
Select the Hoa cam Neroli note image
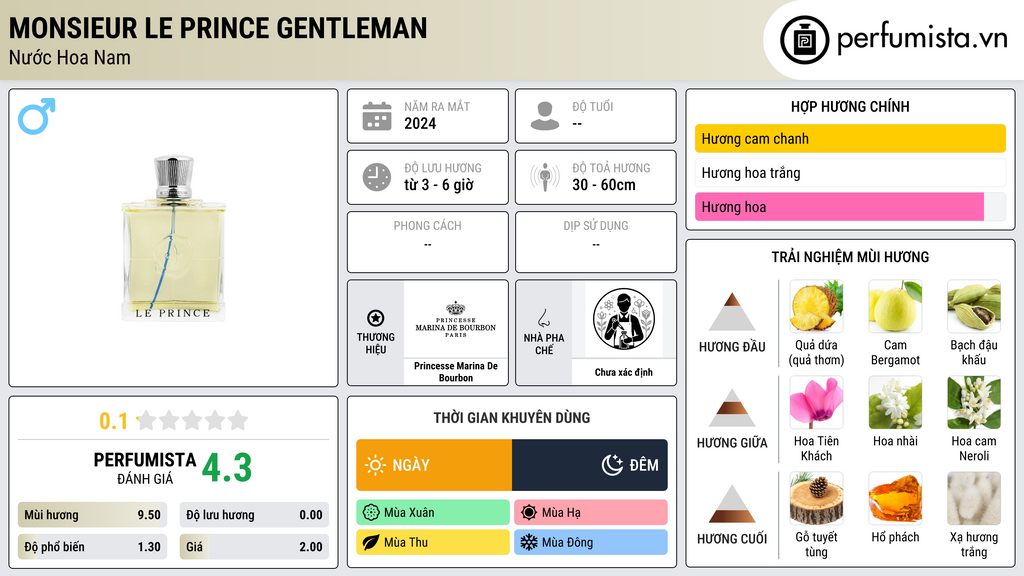click(x=974, y=402)
